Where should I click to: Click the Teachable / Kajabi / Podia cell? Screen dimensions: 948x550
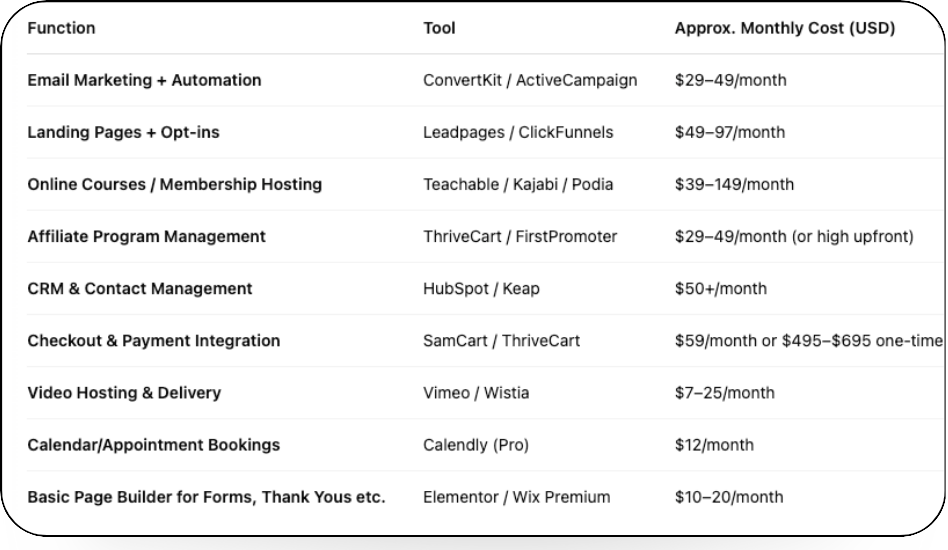(x=518, y=184)
